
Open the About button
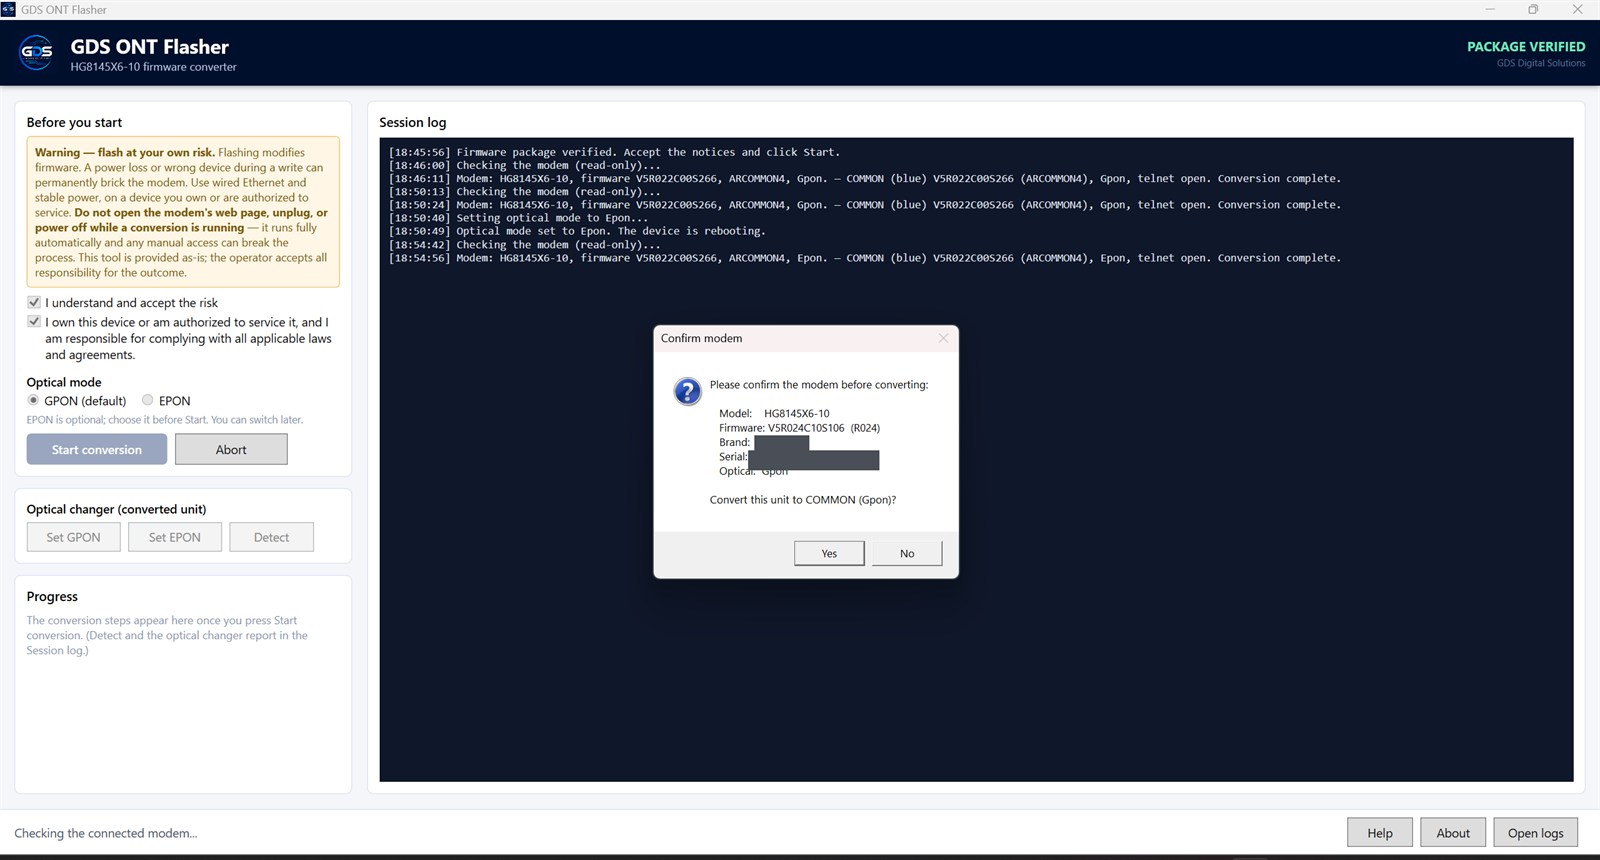(x=1453, y=833)
